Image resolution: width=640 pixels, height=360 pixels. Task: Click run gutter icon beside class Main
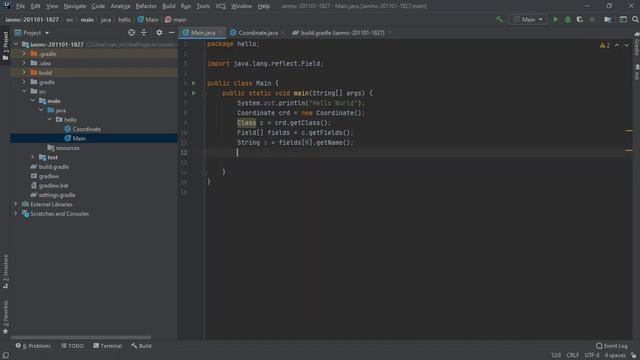point(194,83)
